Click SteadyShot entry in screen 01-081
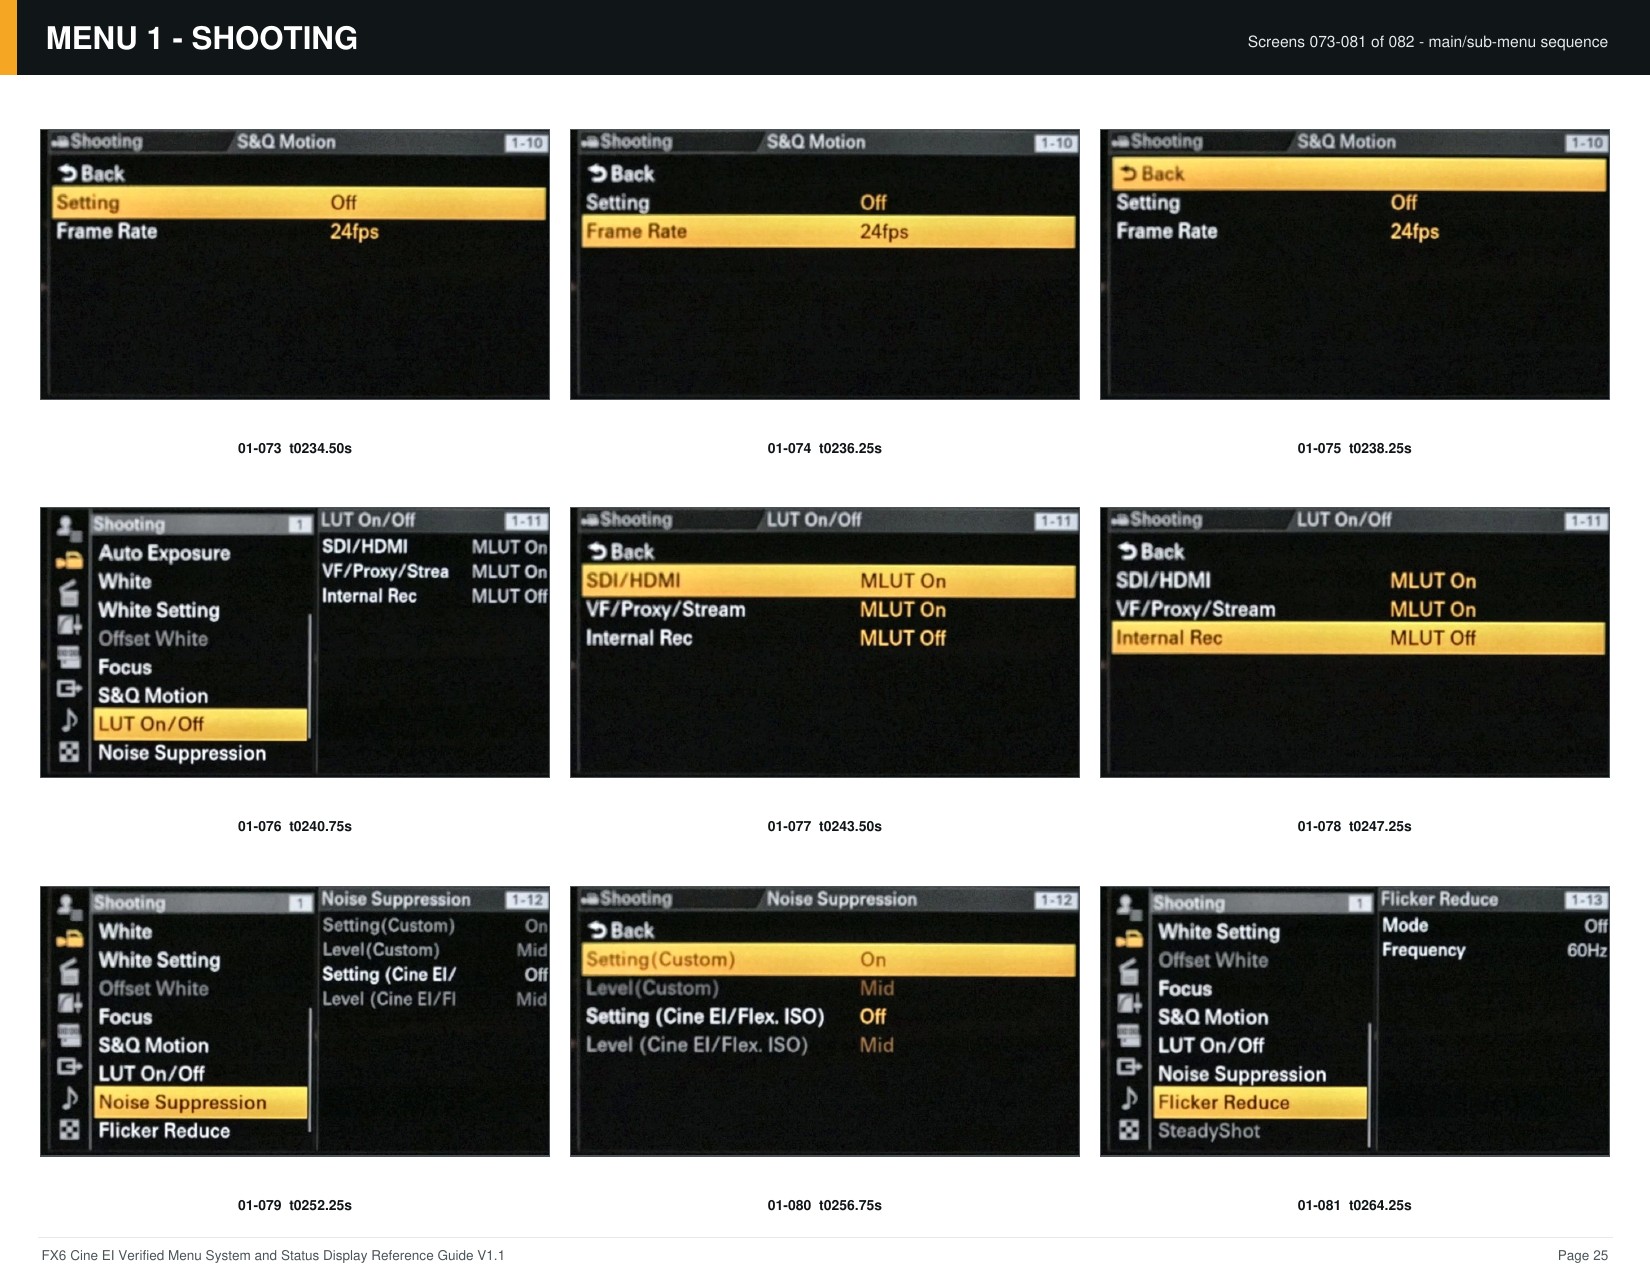Viewport: 1650px width, 1275px height. 1209,1131
